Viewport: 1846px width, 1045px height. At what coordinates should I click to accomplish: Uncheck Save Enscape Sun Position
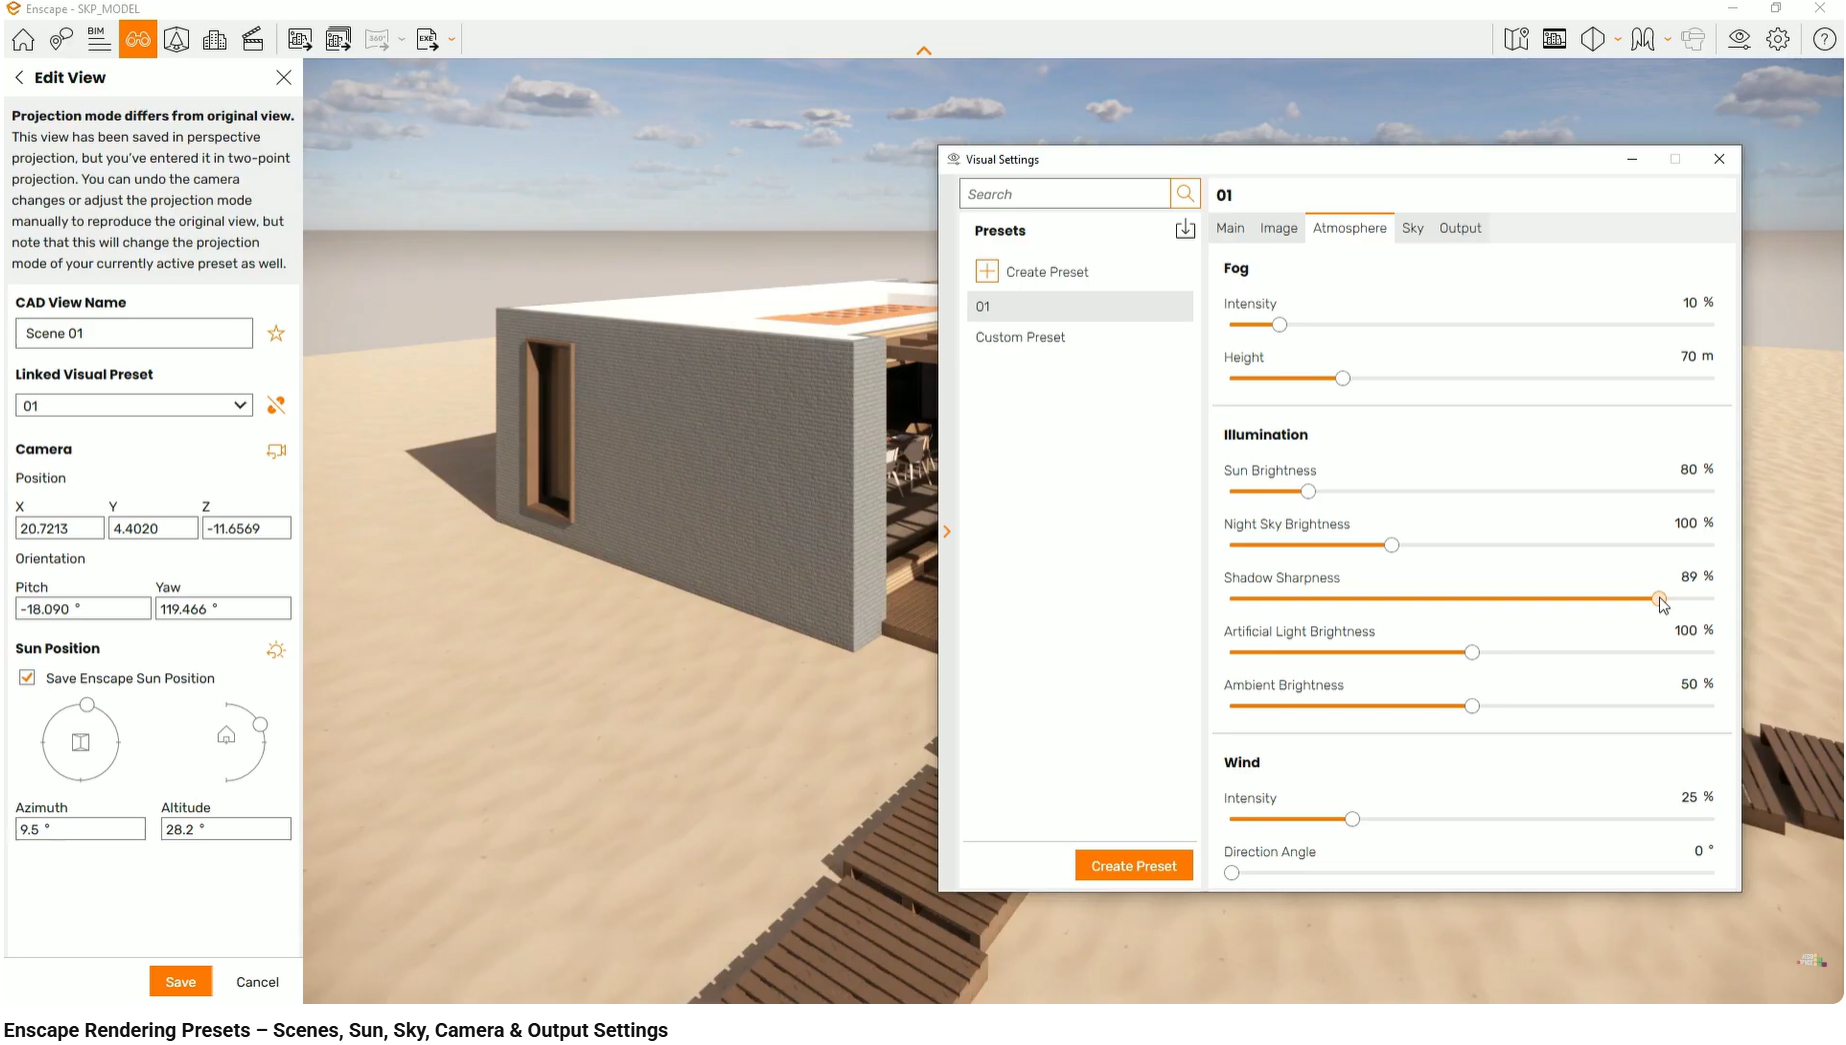point(27,678)
